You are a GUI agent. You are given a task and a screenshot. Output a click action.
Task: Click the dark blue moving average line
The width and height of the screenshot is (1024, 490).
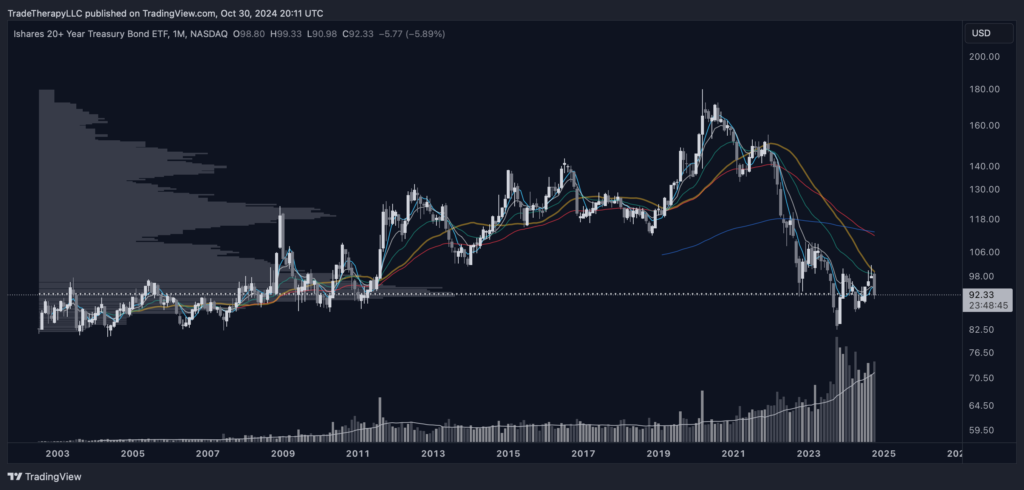pos(760,222)
